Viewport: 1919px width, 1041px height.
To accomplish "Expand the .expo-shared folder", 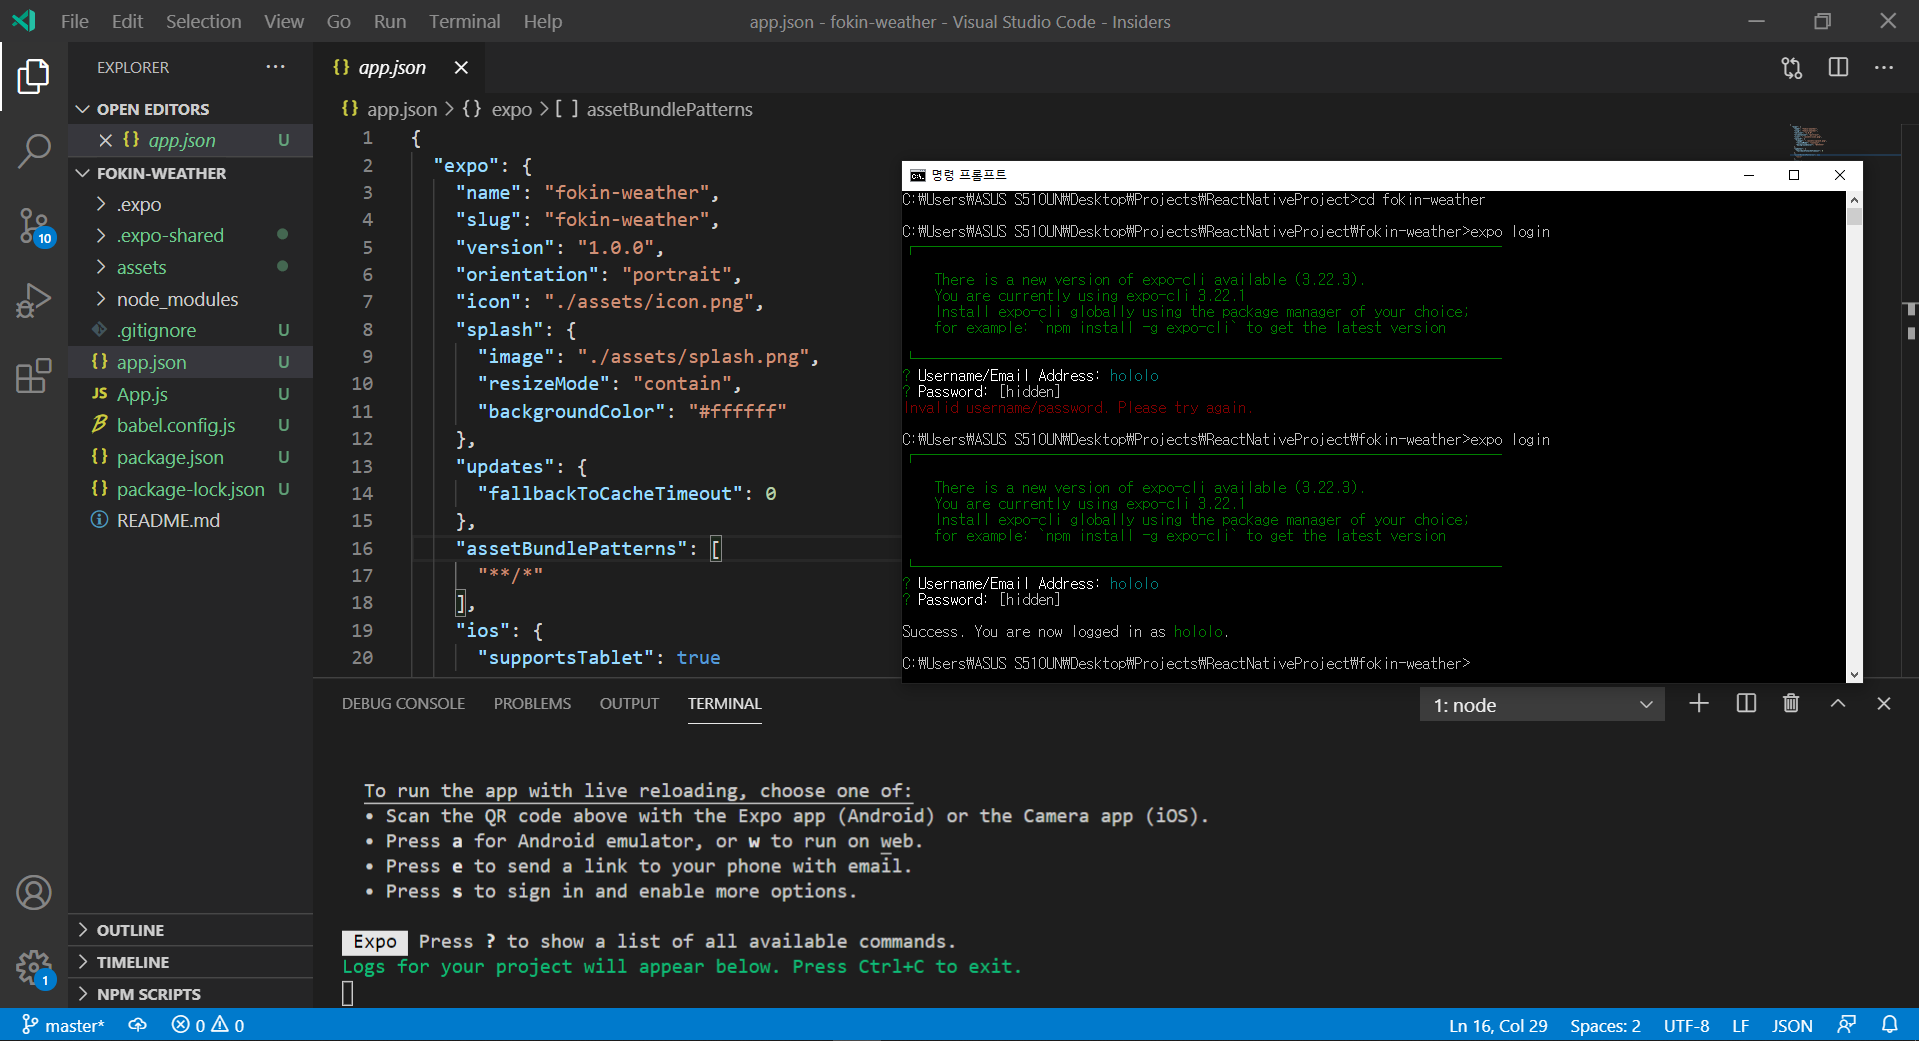I will tap(170, 235).
